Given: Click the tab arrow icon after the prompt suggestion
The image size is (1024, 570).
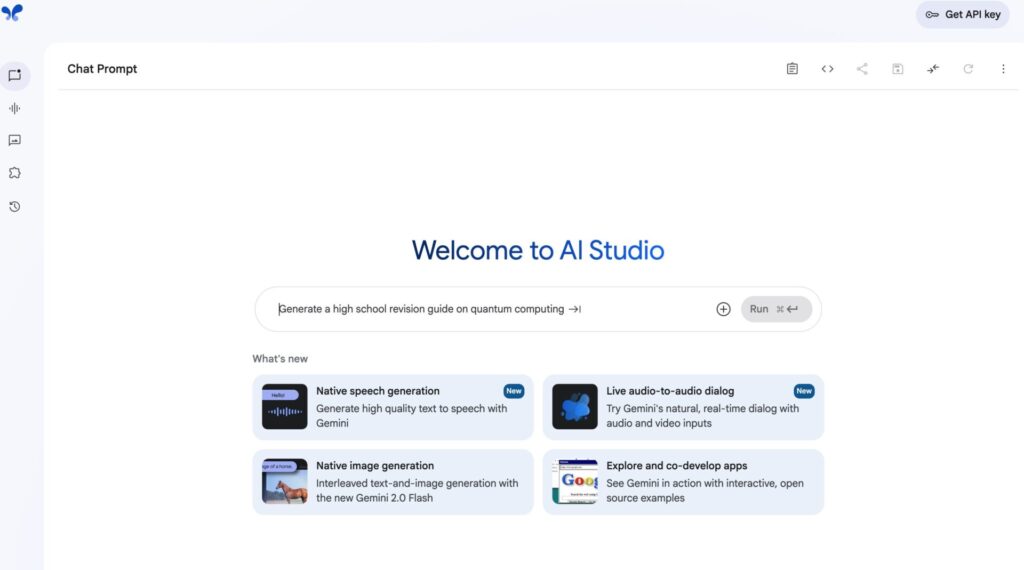Looking at the screenshot, I should 575,309.
